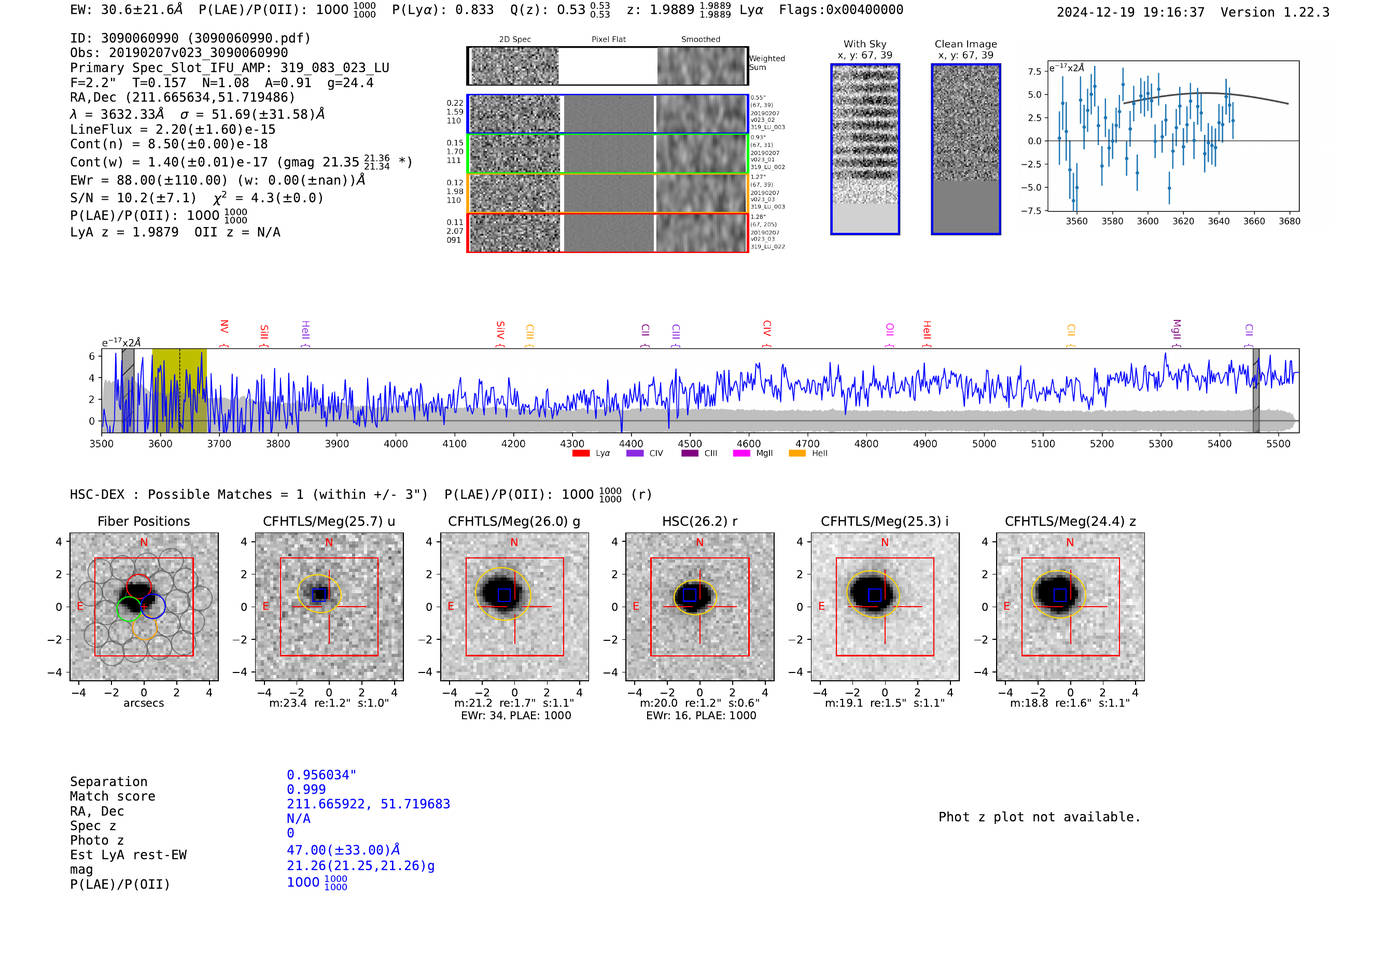1400x953 pixels.
Task: Select the NV emission line marker
Action: click(x=224, y=333)
